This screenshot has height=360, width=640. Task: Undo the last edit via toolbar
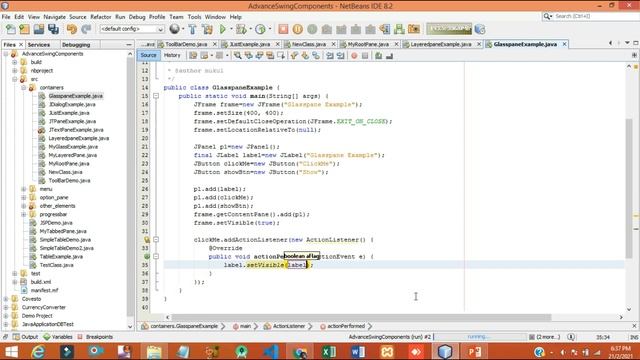point(72,29)
